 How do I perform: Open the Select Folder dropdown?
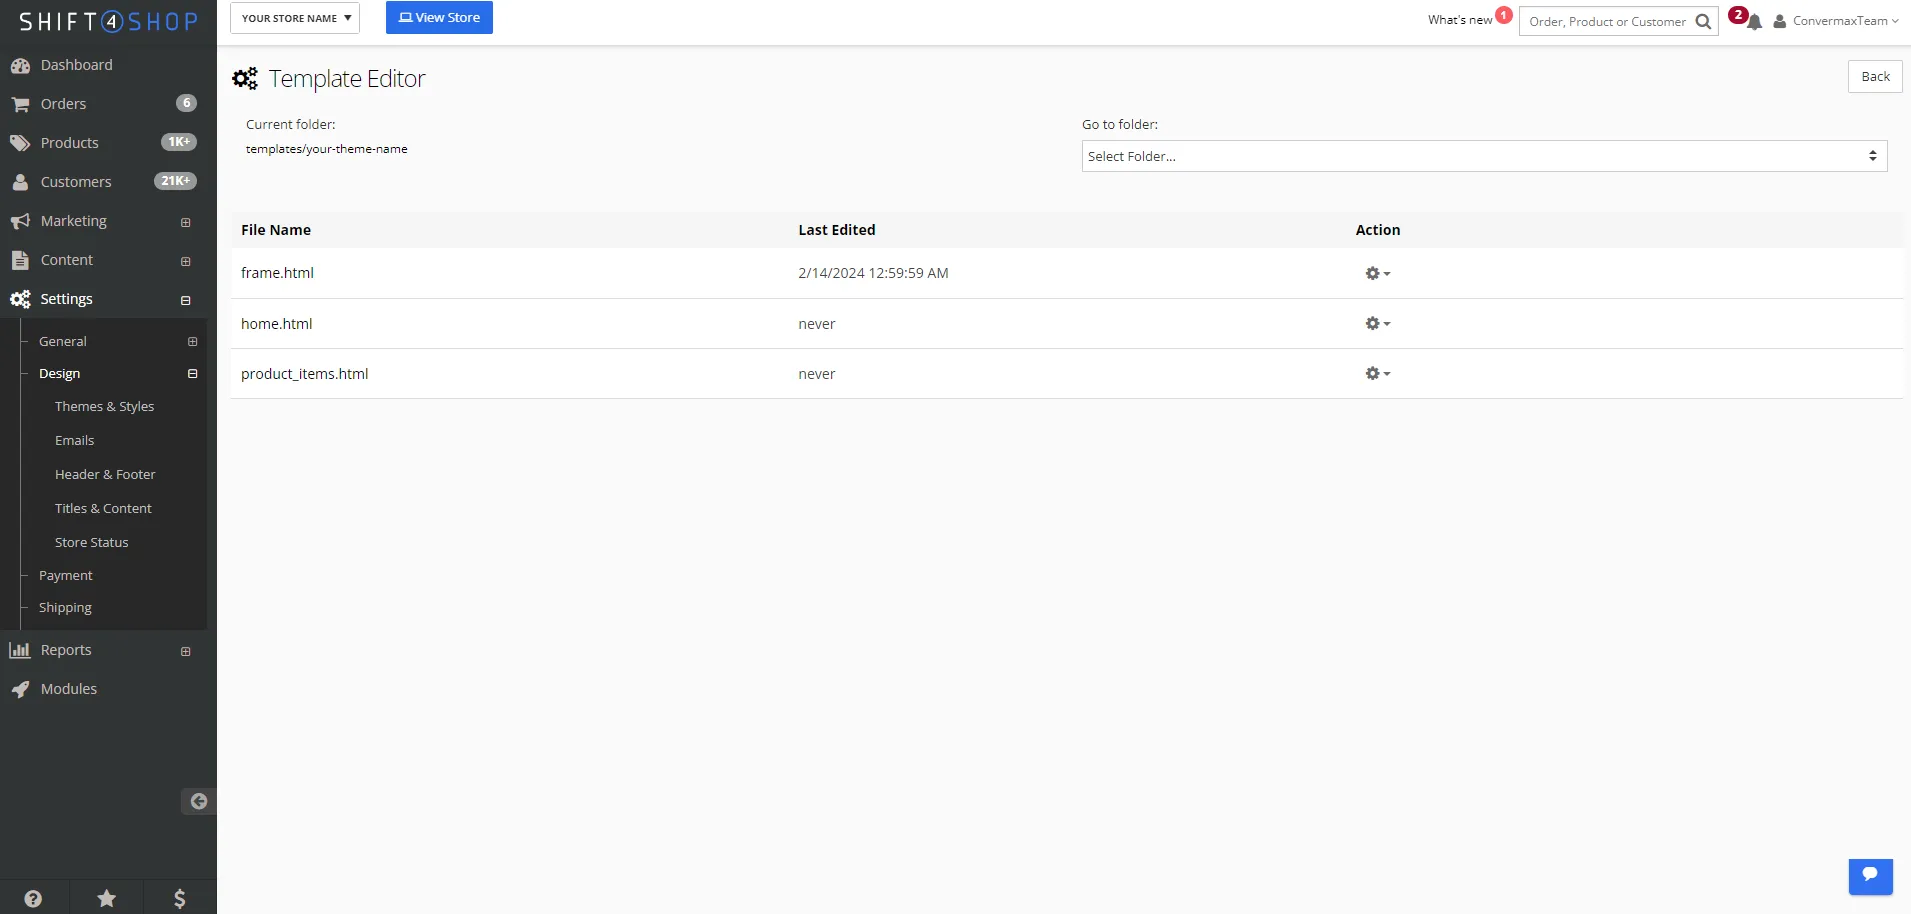tap(1483, 156)
